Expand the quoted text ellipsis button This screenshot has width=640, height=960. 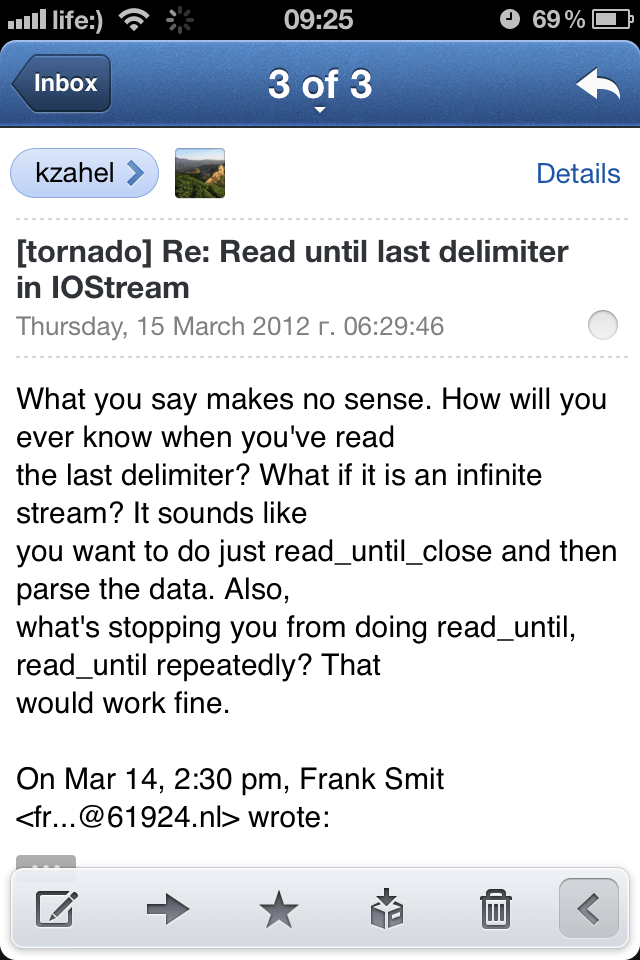pos(46,862)
